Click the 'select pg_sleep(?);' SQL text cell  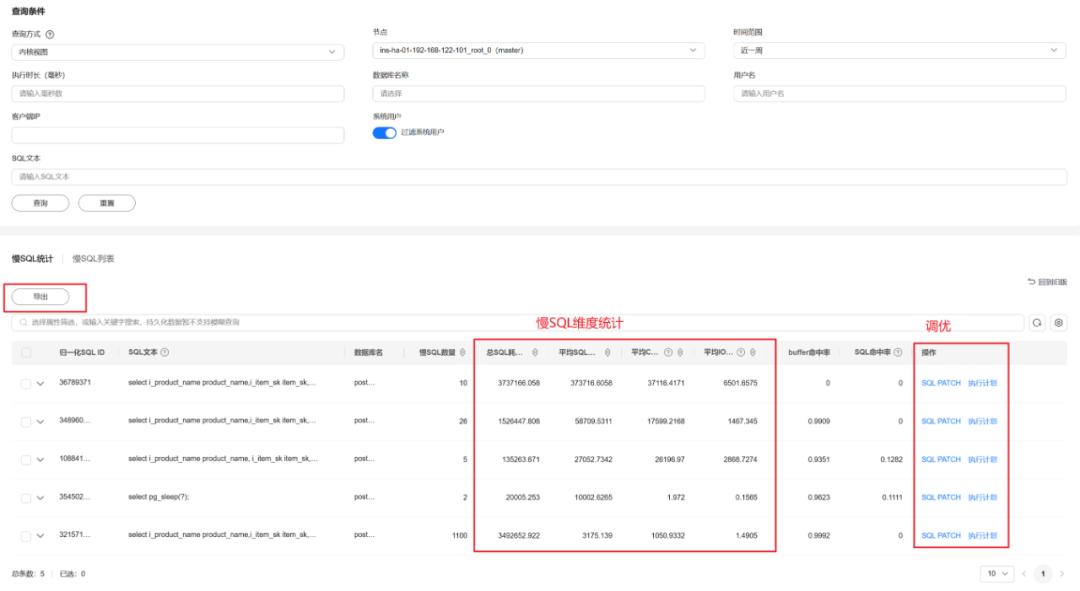tap(158, 497)
